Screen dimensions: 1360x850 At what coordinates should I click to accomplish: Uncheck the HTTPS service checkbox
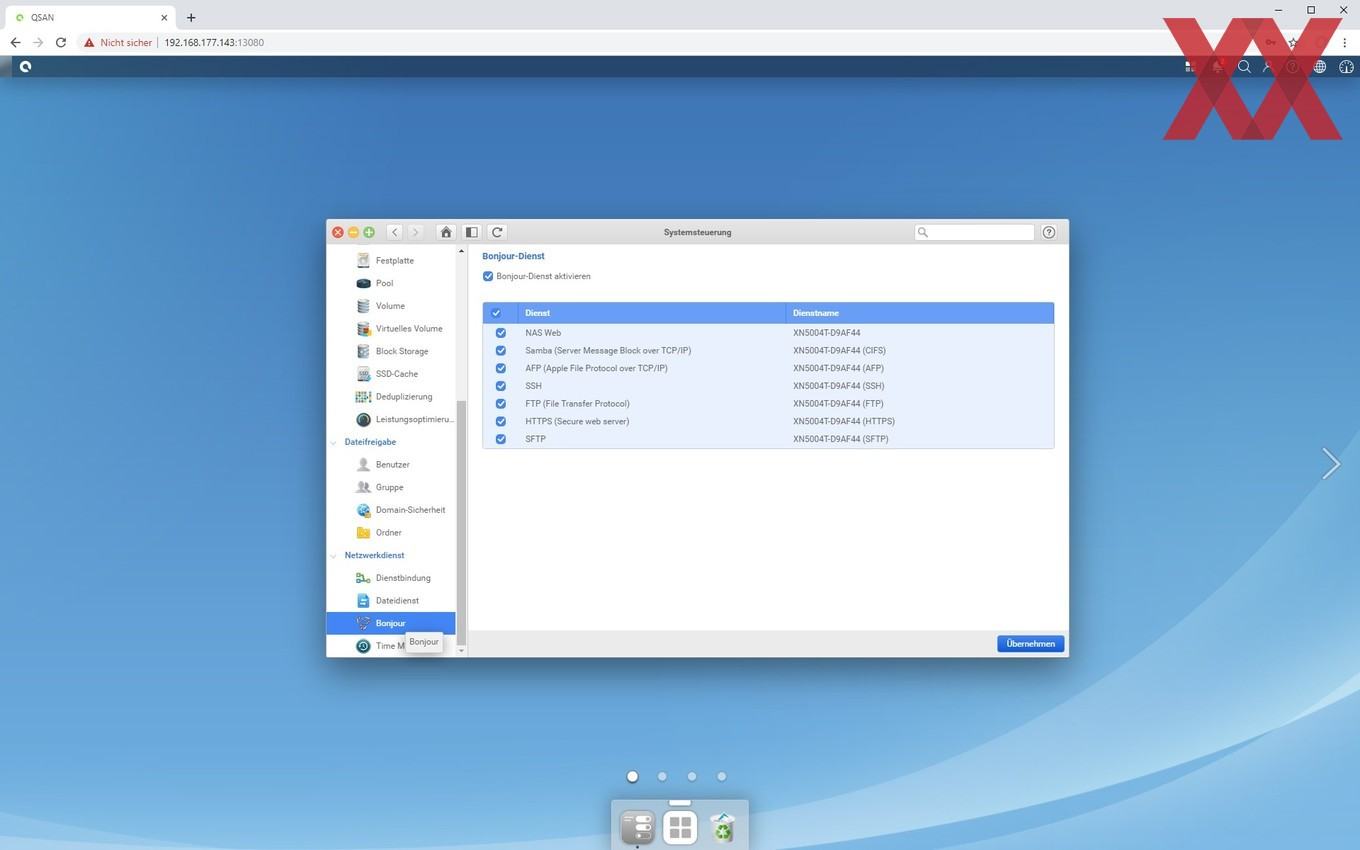click(x=501, y=421)
